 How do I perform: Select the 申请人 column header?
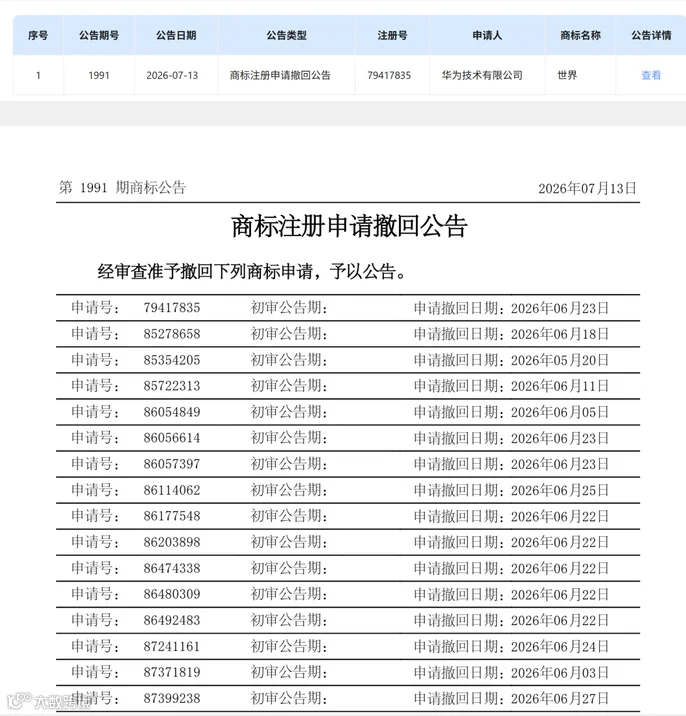click(x=487, y=35)
